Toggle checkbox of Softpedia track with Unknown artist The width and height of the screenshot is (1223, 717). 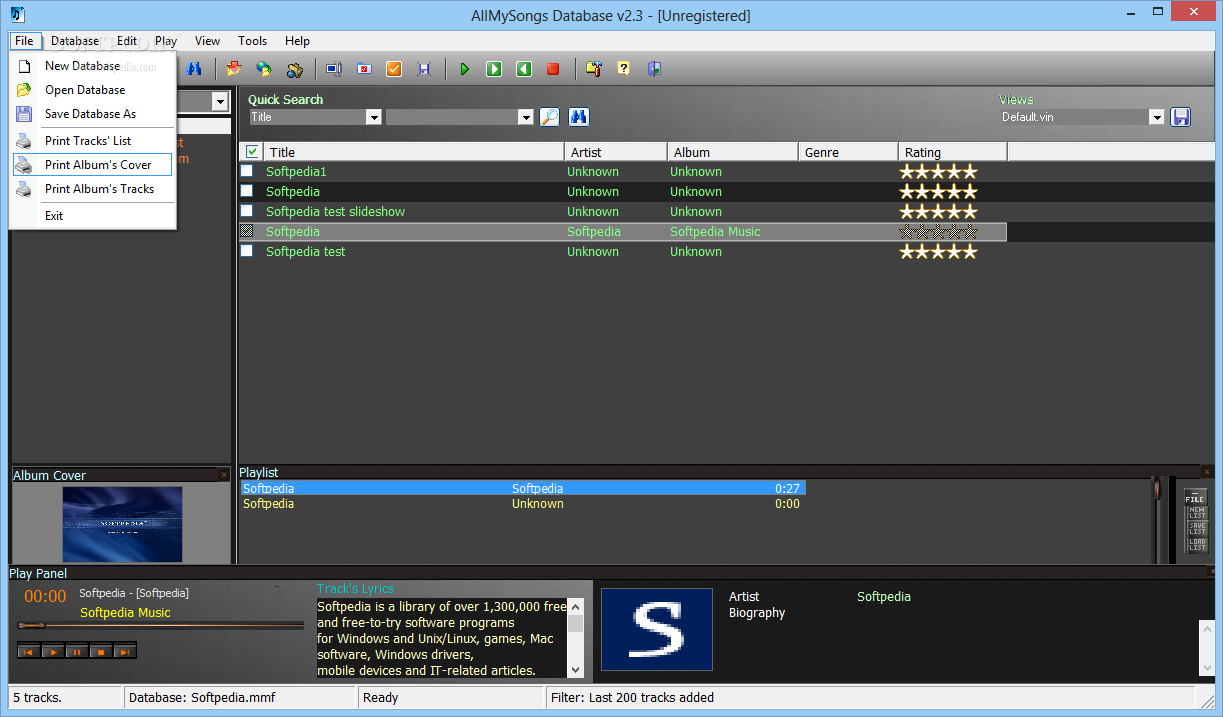click(x=247, y=191)
